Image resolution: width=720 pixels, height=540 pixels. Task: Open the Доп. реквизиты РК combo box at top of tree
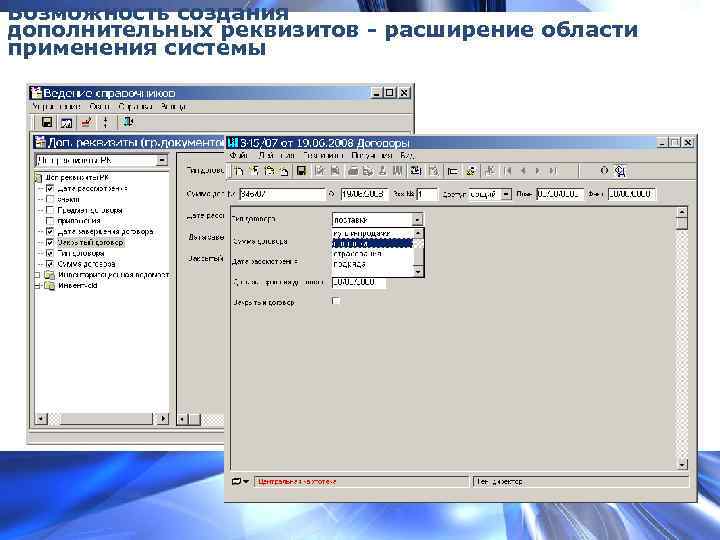[x=162, y=160]
